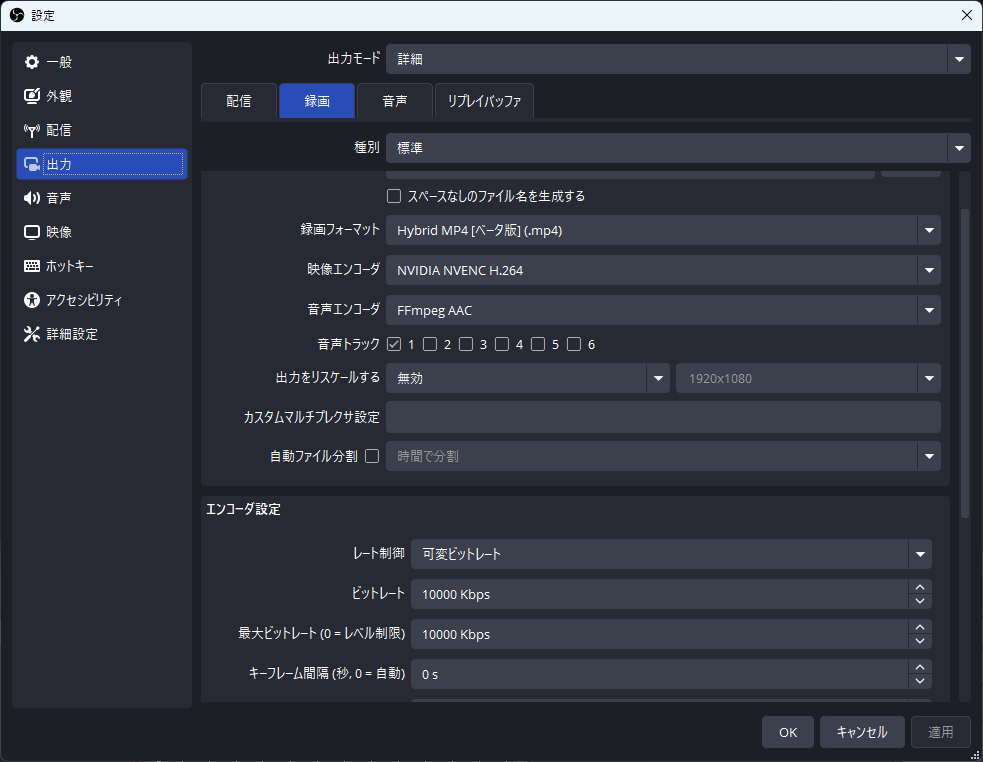Open the 詳細設定 settings page

[x=102, y=334]
